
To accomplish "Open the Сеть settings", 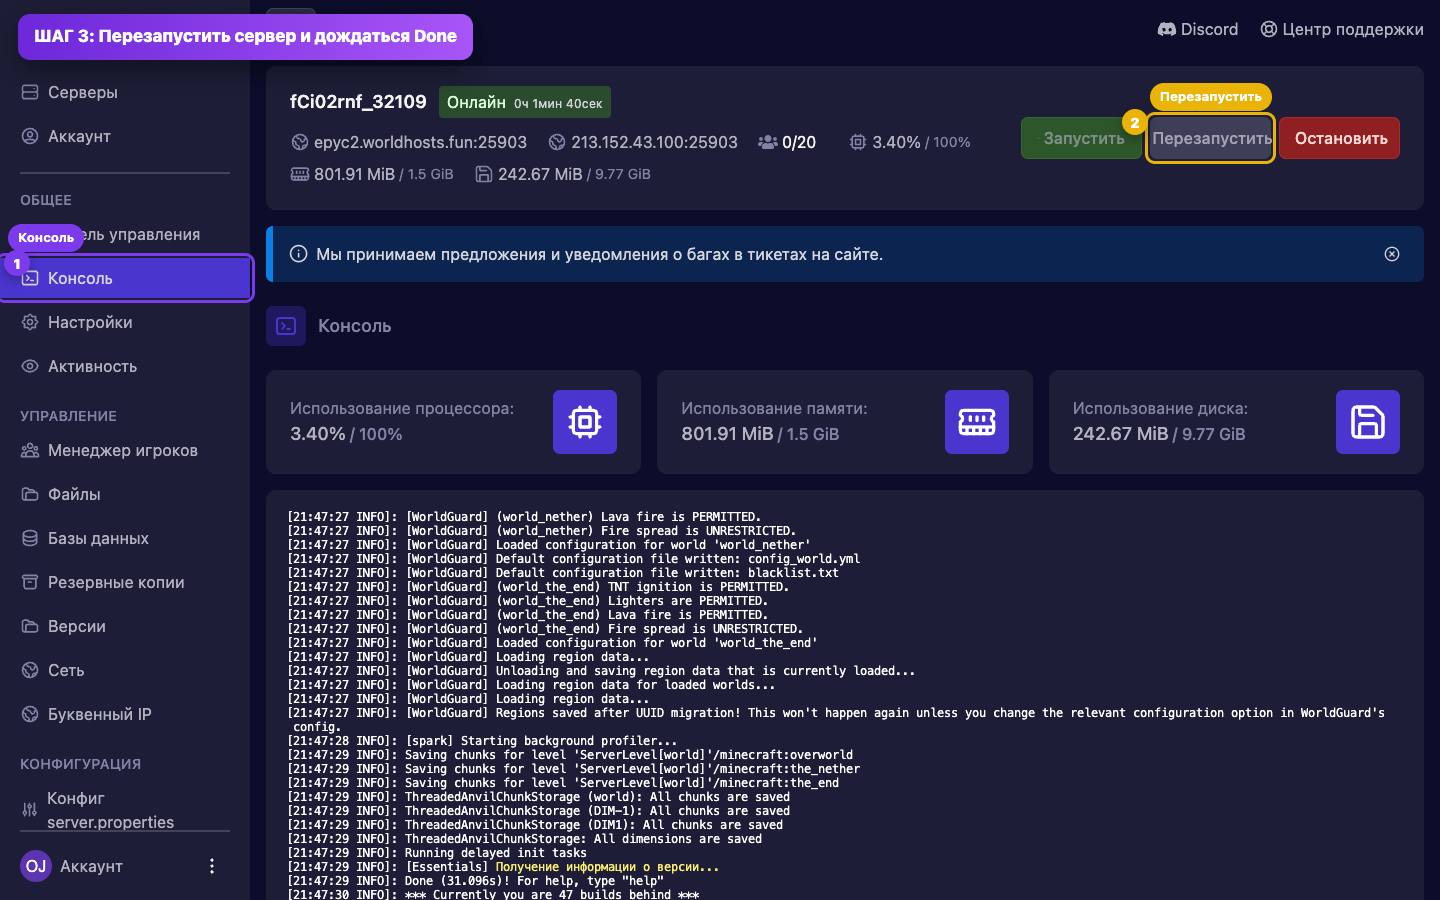I will [x=125, y=670].
